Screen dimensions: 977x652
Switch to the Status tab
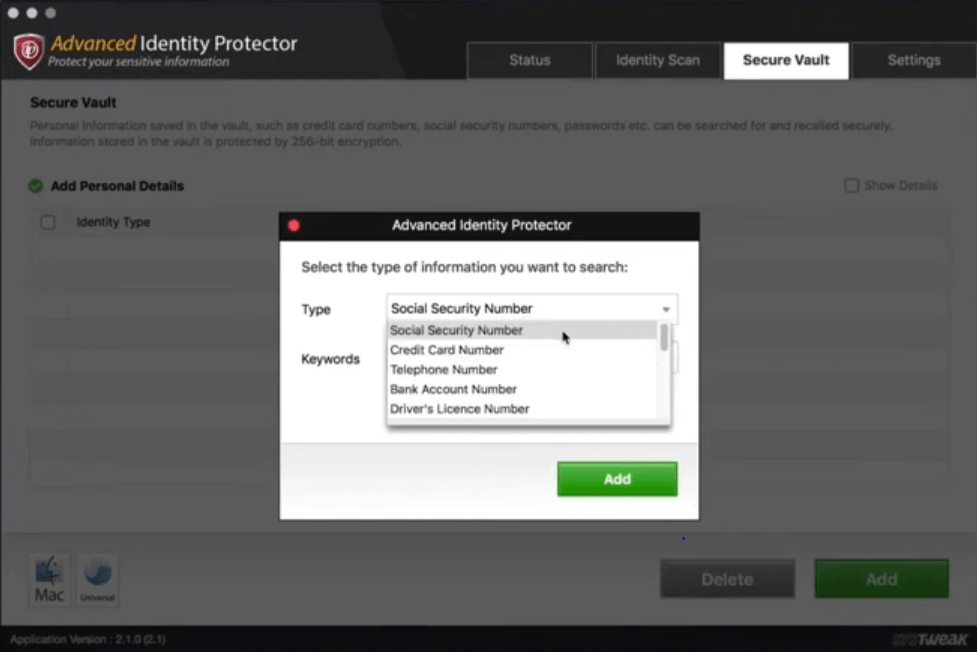click(x=530, y=60)
